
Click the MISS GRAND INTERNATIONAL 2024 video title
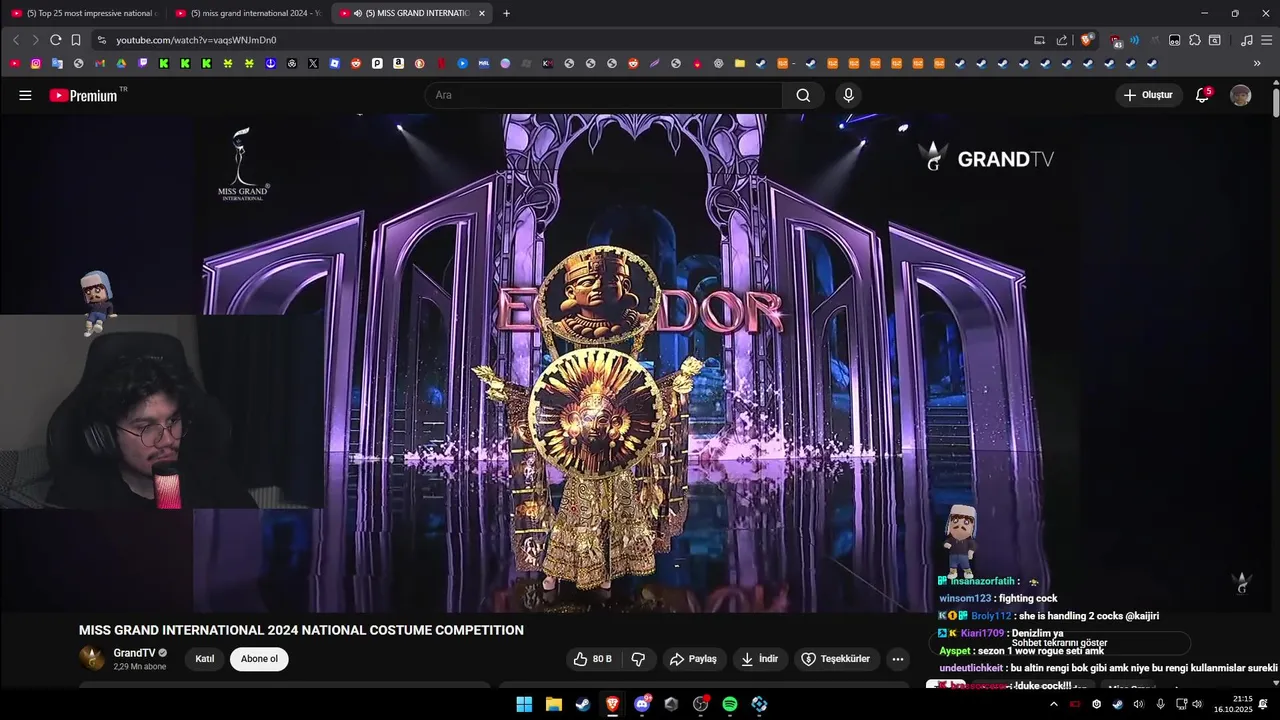(x=301, y=630)
